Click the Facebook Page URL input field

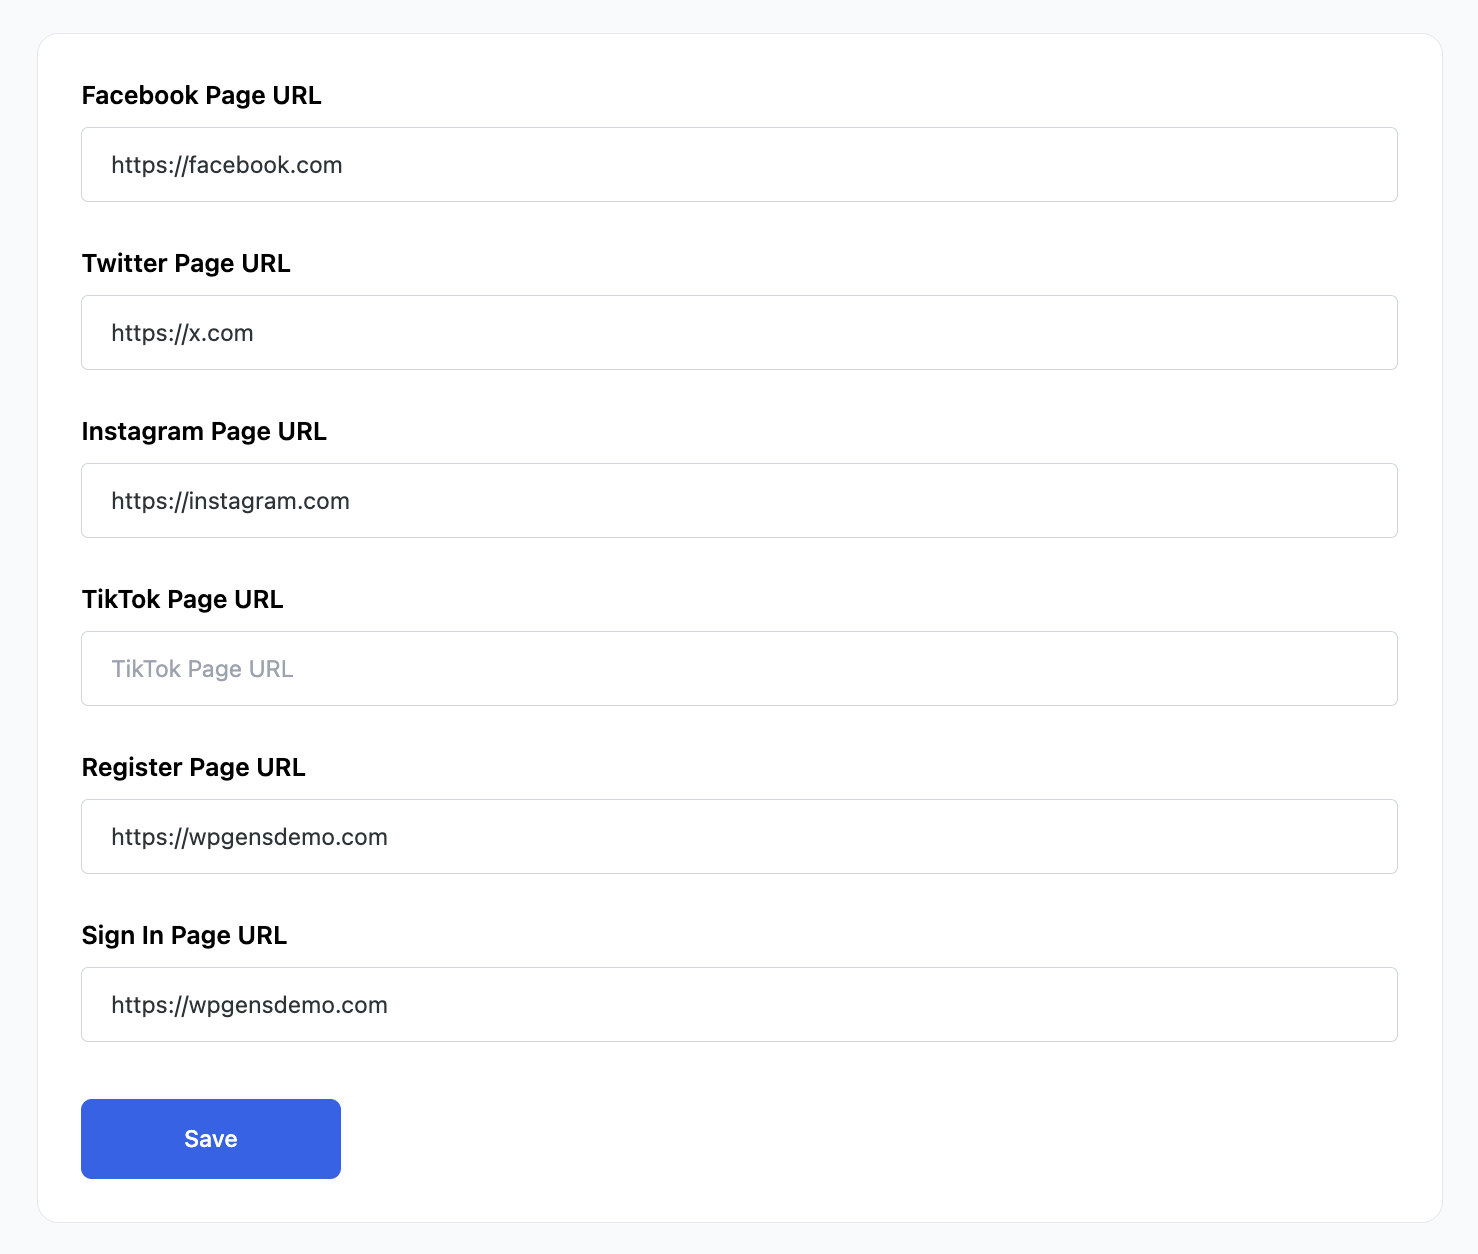click(x=738, y=164)
